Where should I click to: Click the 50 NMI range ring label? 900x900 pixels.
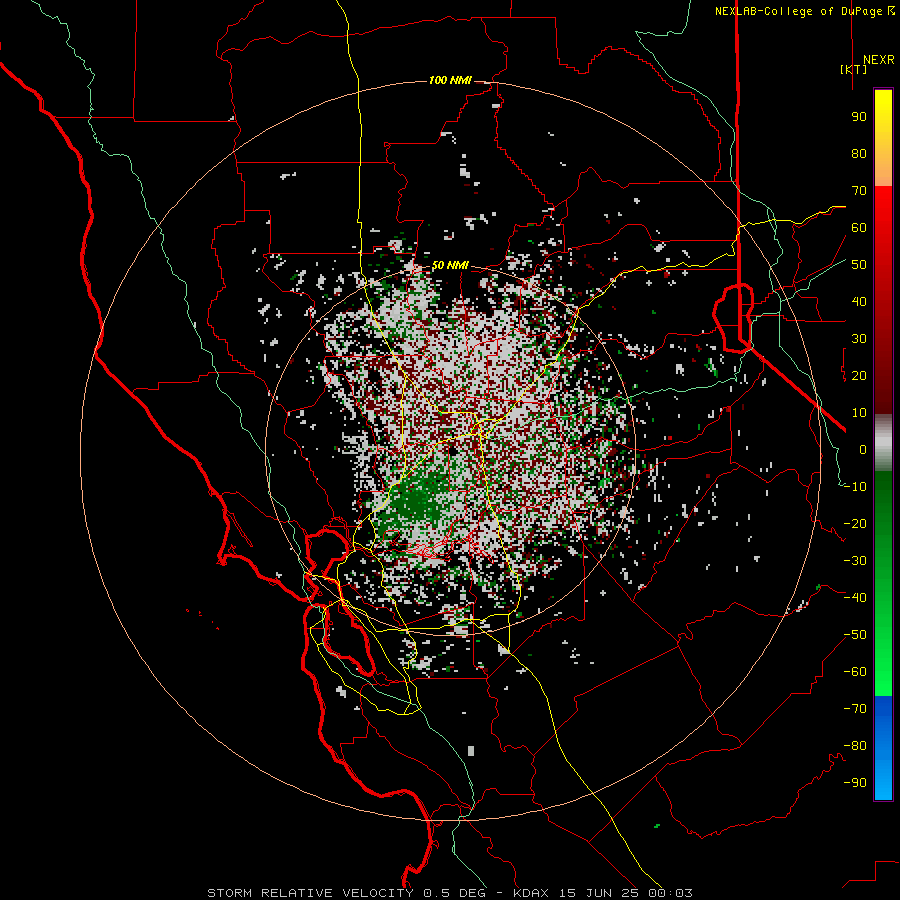(x=450, y=265)
